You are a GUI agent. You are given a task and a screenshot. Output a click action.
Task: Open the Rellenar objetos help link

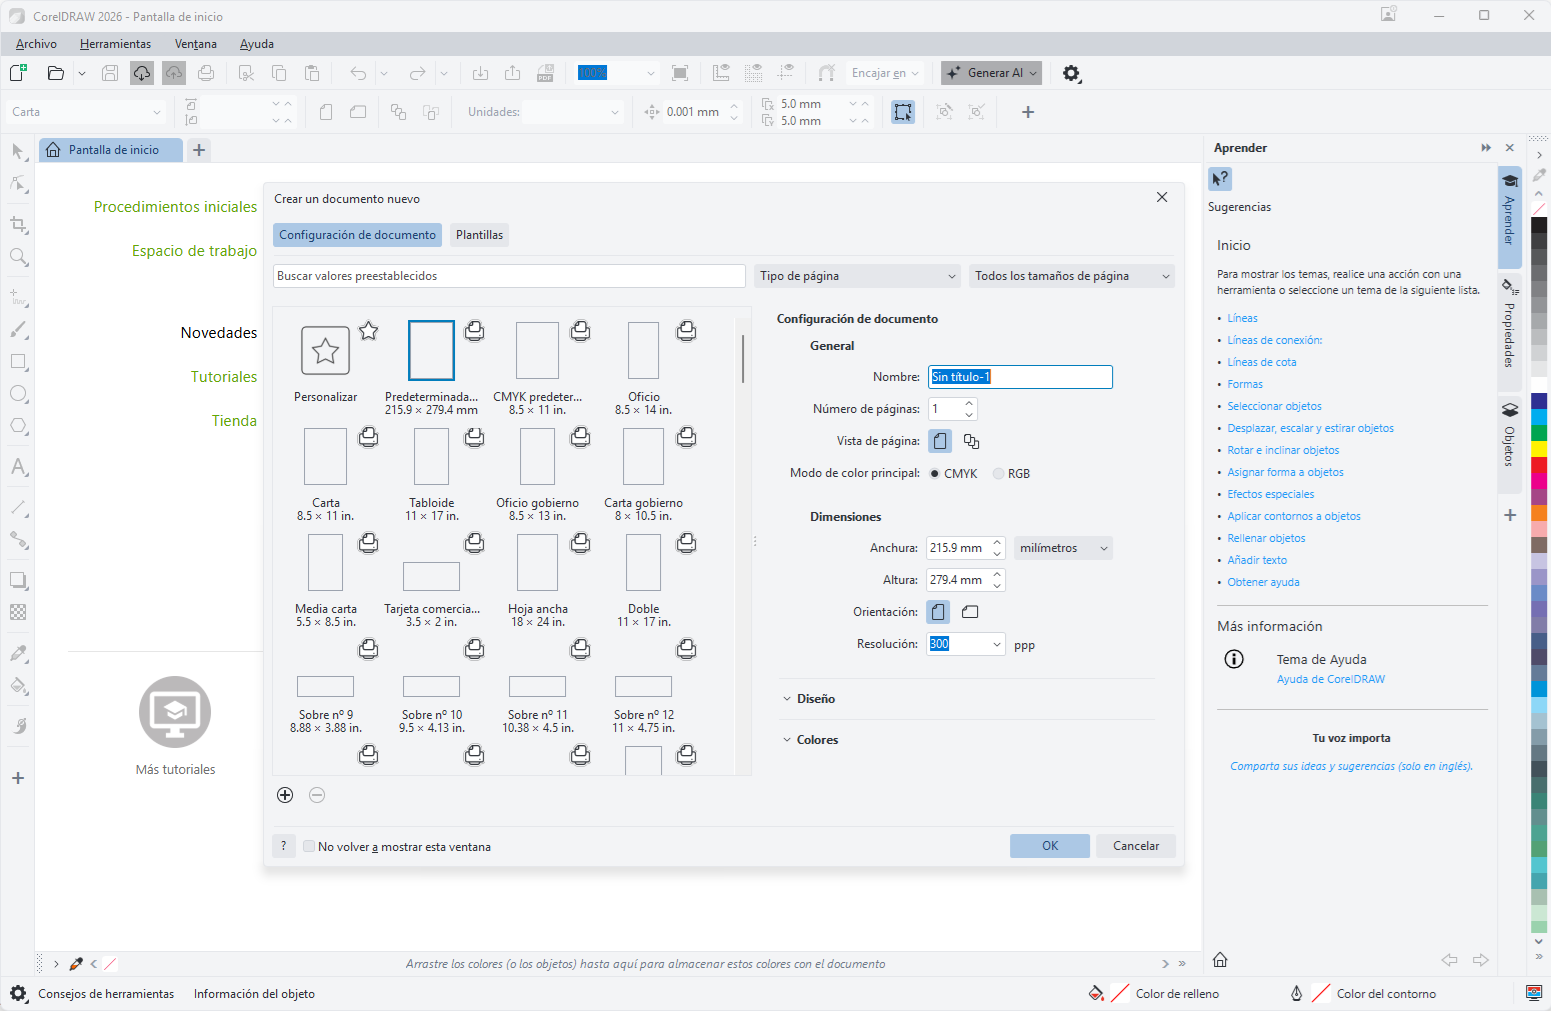tap(1267, 538)
